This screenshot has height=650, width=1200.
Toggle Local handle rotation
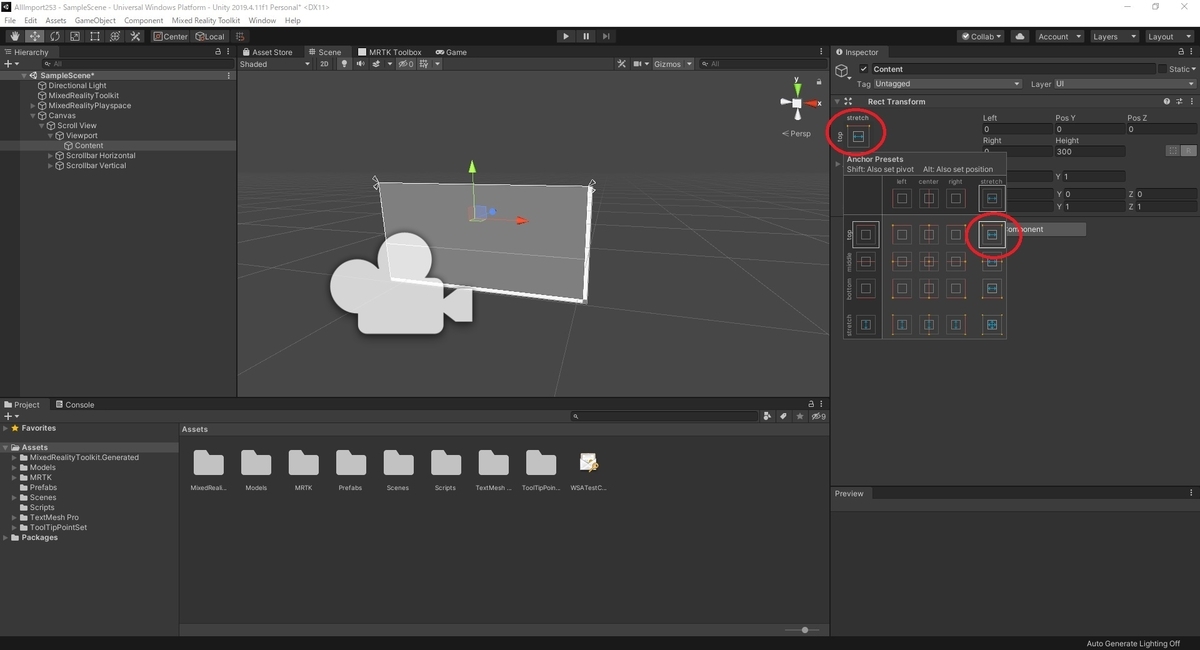click(209, 36)
